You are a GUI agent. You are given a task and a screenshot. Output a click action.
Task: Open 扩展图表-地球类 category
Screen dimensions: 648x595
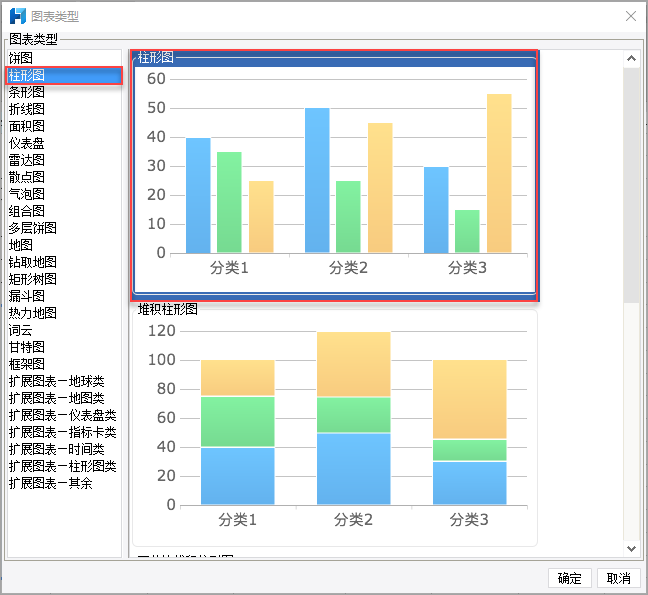click(64, 381)
